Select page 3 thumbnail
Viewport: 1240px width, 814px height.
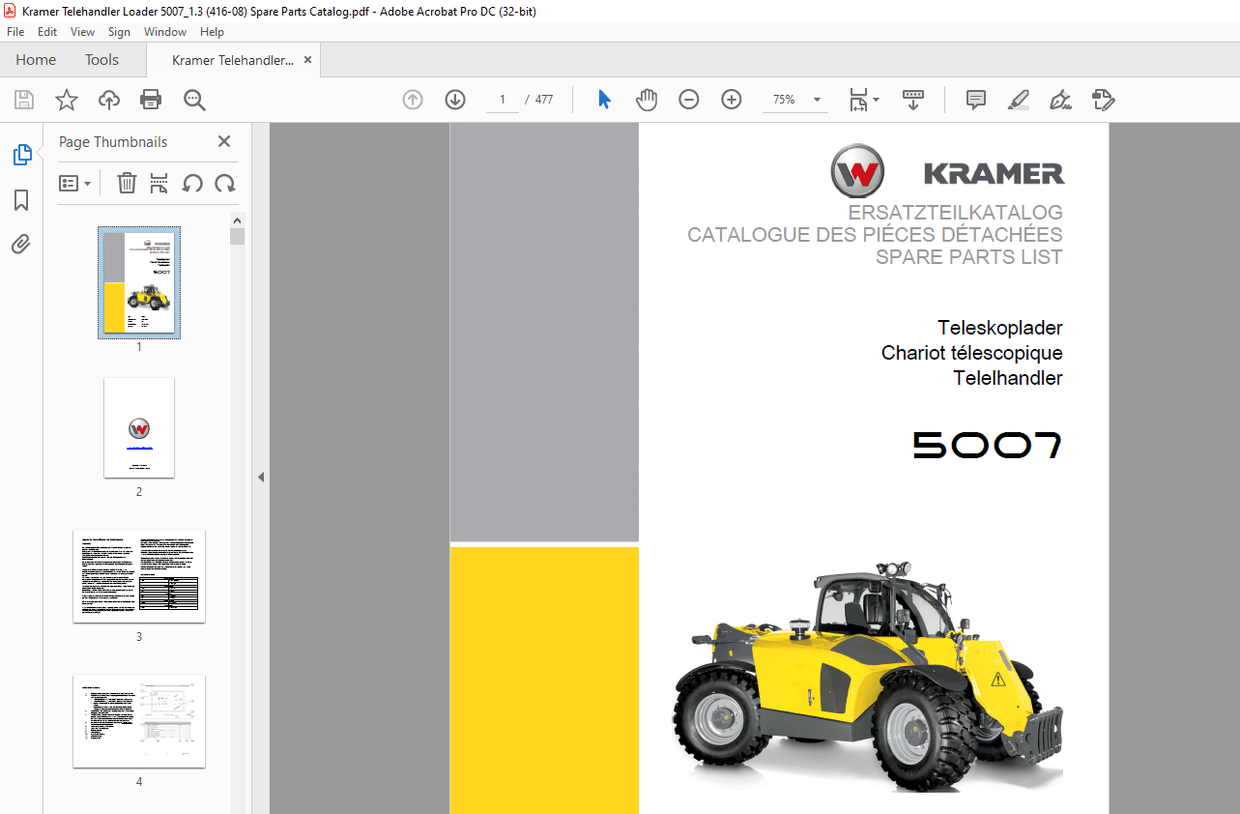[x=139, y=575]
